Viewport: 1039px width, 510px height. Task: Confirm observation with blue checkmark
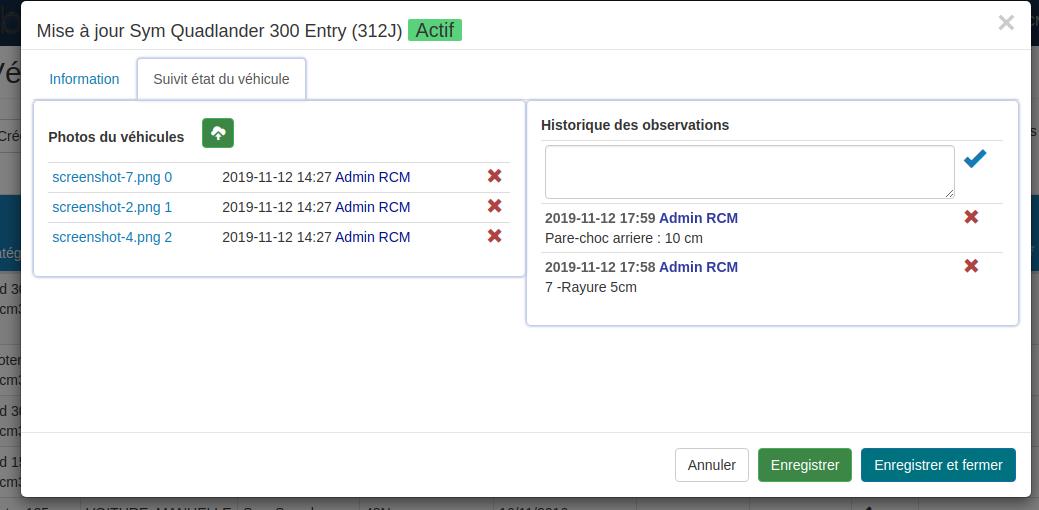[x=975, y=160]
